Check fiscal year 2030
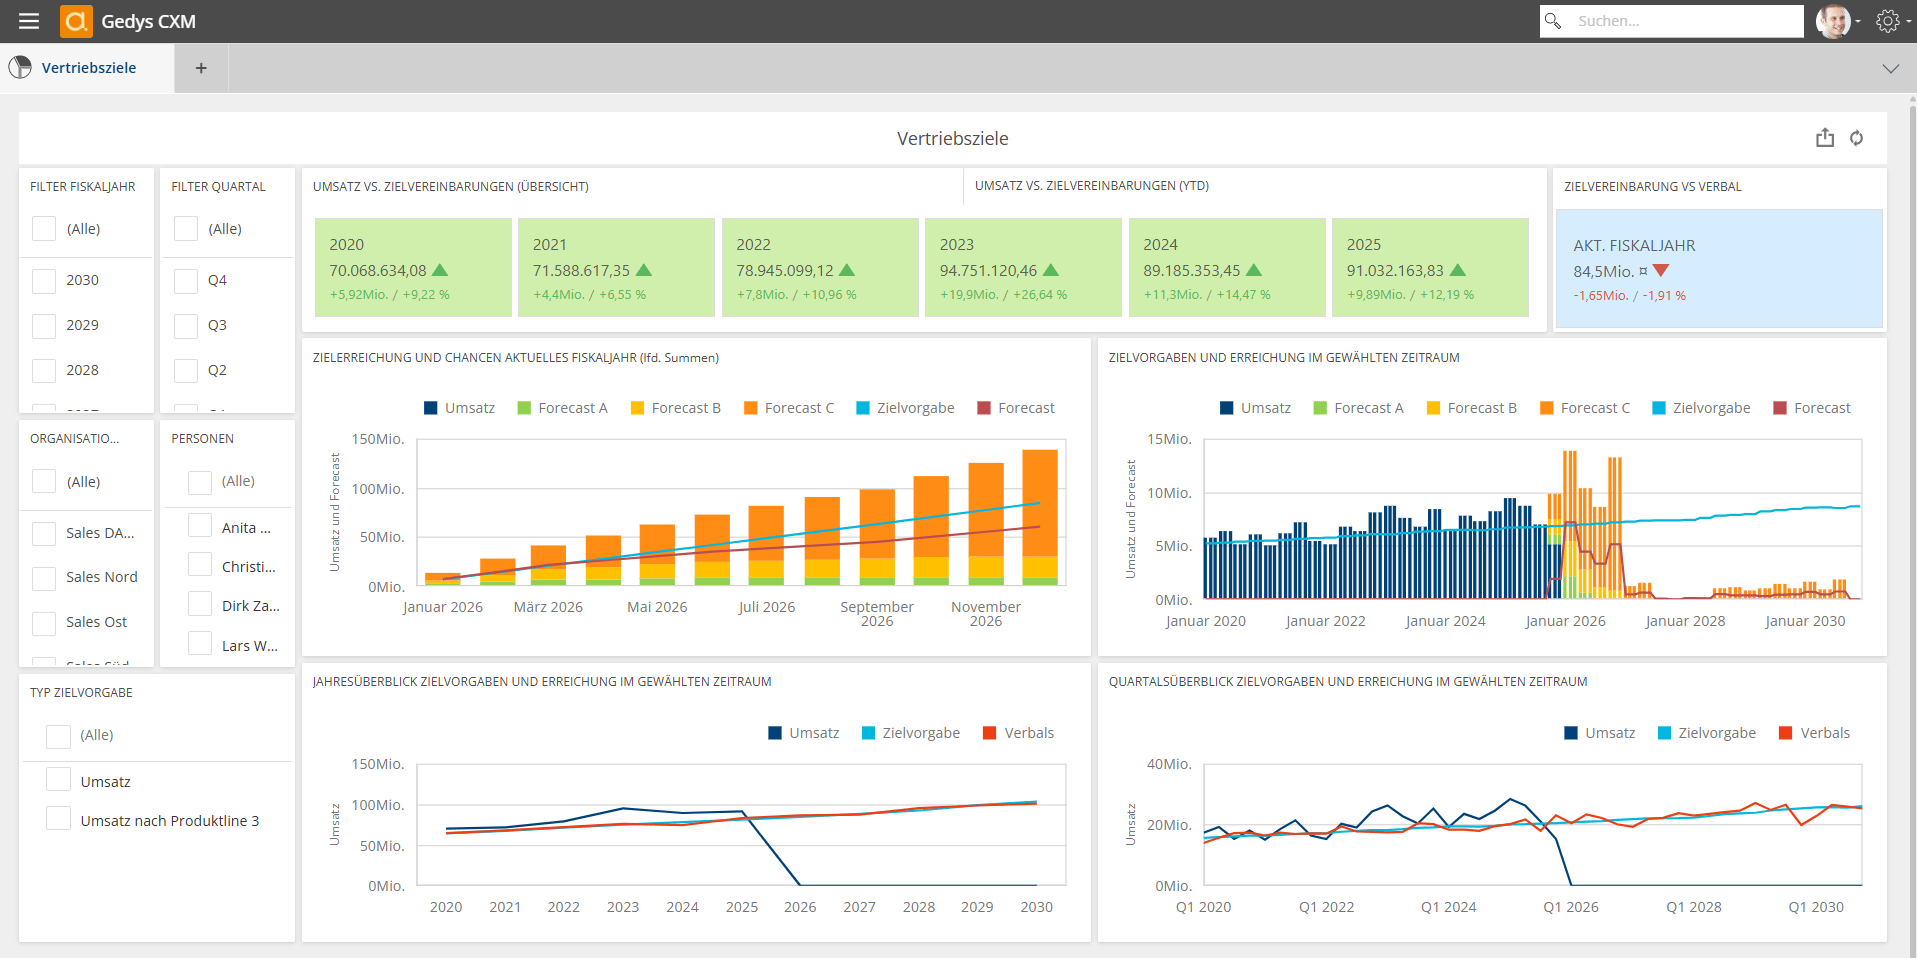Viewport: 1917px width, 958px height. pyautogui.click(x=44, y=281)
